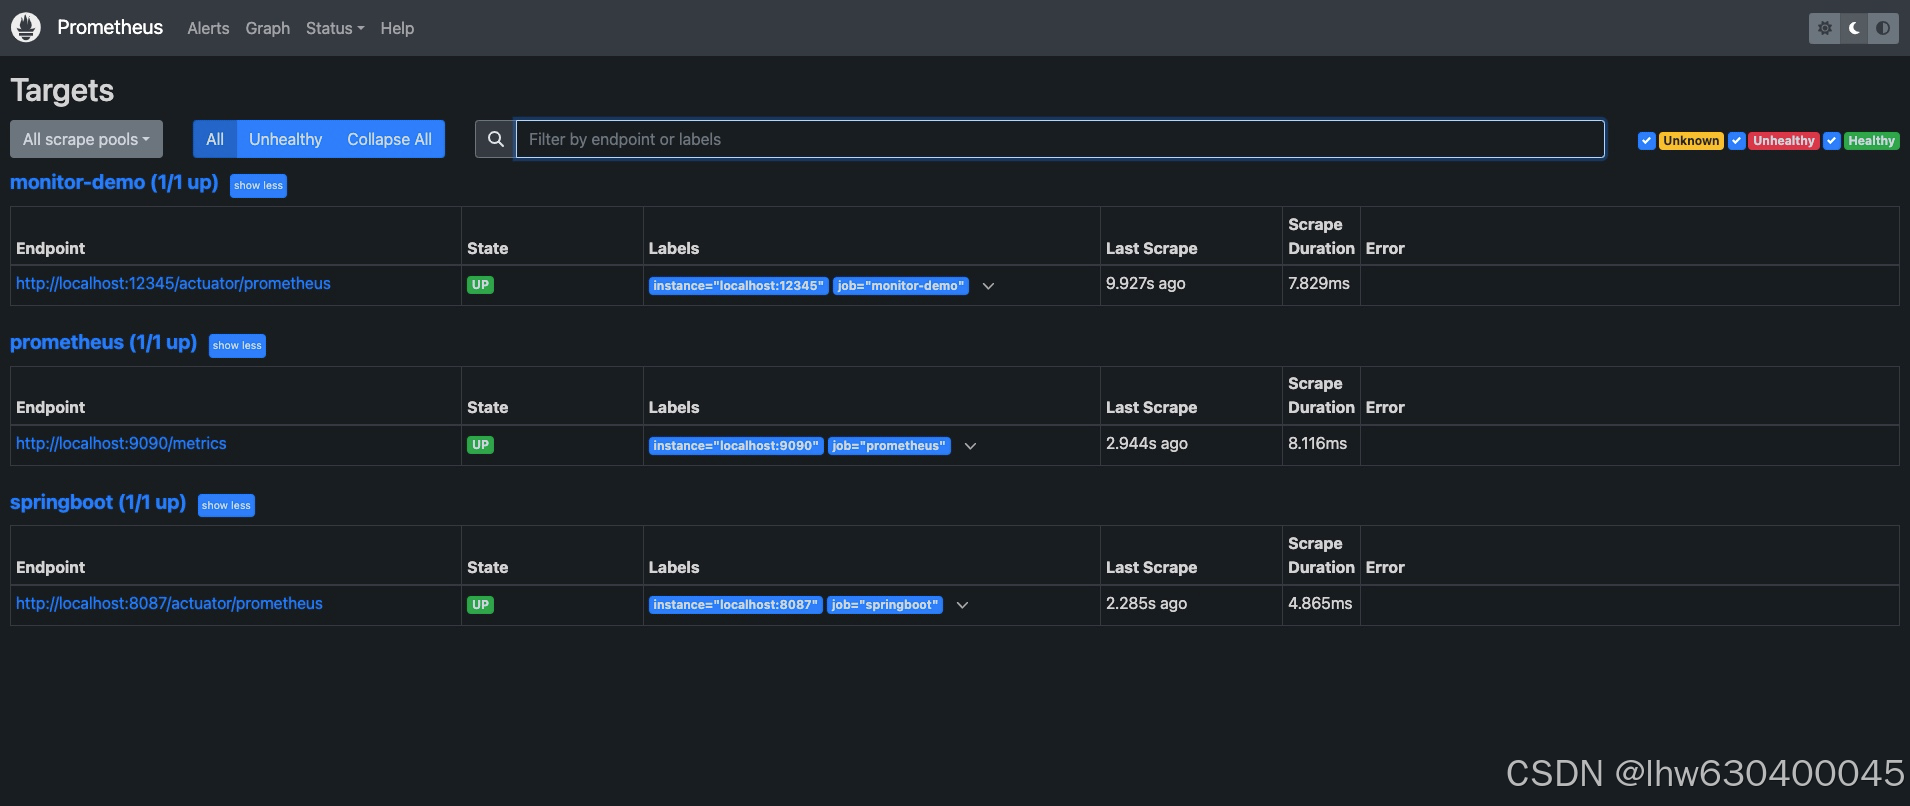This screenshot has height=806, width=1910.
Task: Click the job="prometheus" label badge
Action: pos(889,446)
